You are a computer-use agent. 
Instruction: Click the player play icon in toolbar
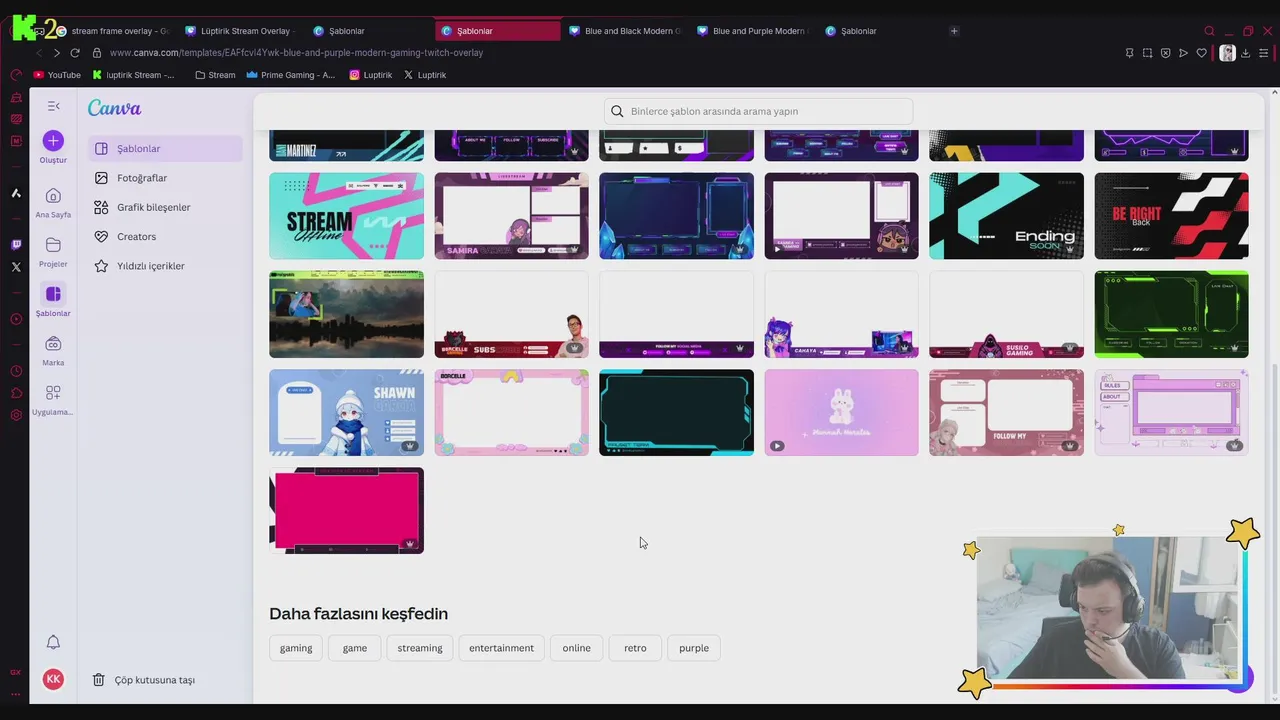[1183, 53]
